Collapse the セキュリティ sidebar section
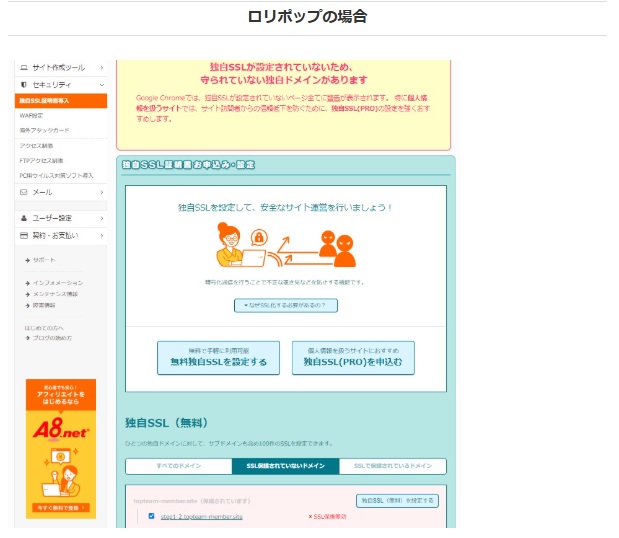619x538 pixels. tap(102, 85)
